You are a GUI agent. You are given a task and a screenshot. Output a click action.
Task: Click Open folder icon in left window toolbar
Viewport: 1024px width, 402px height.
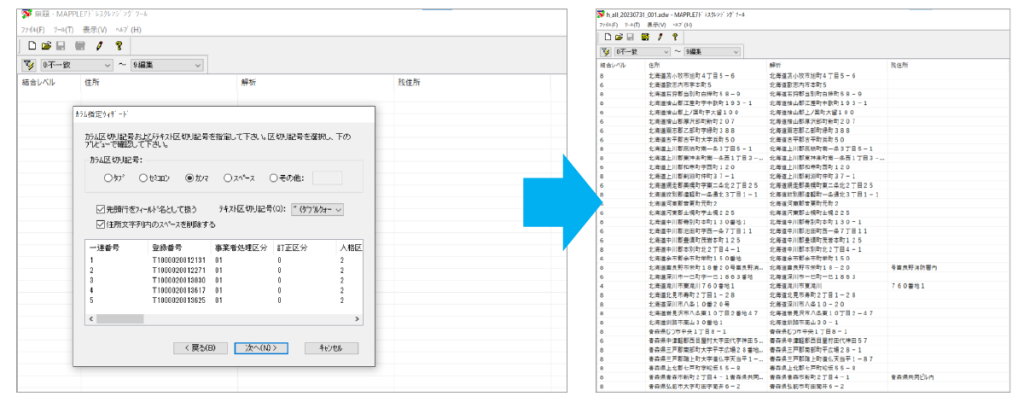coord(48,46)
